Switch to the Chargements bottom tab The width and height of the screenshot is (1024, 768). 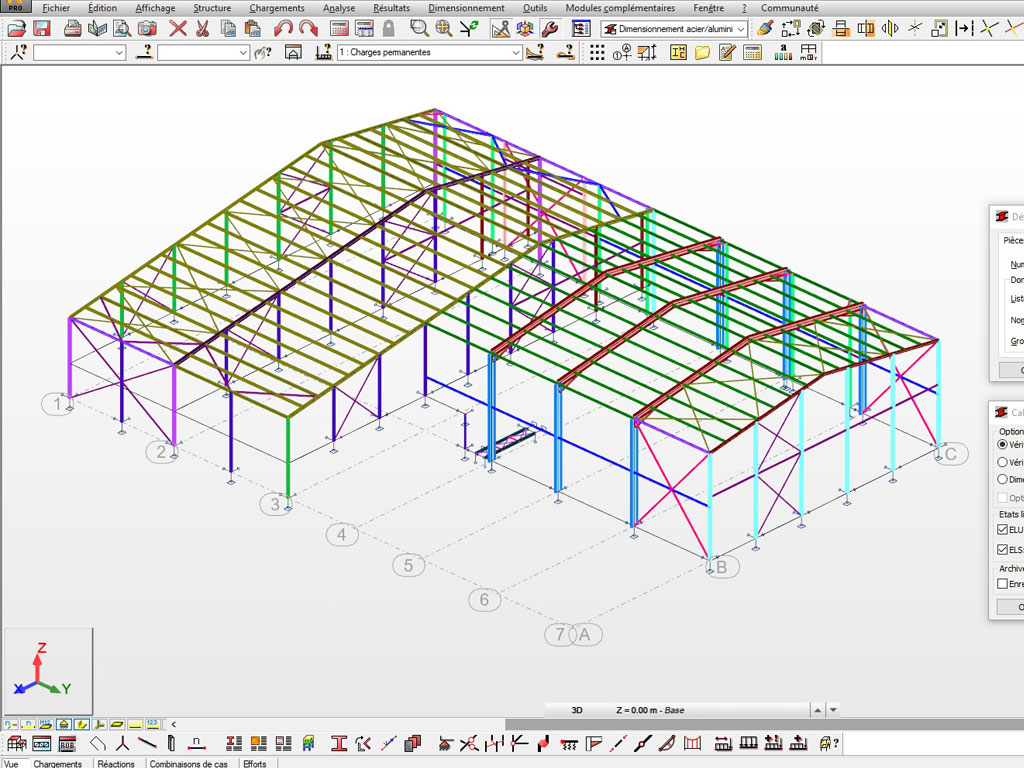(x=57, y=763)
